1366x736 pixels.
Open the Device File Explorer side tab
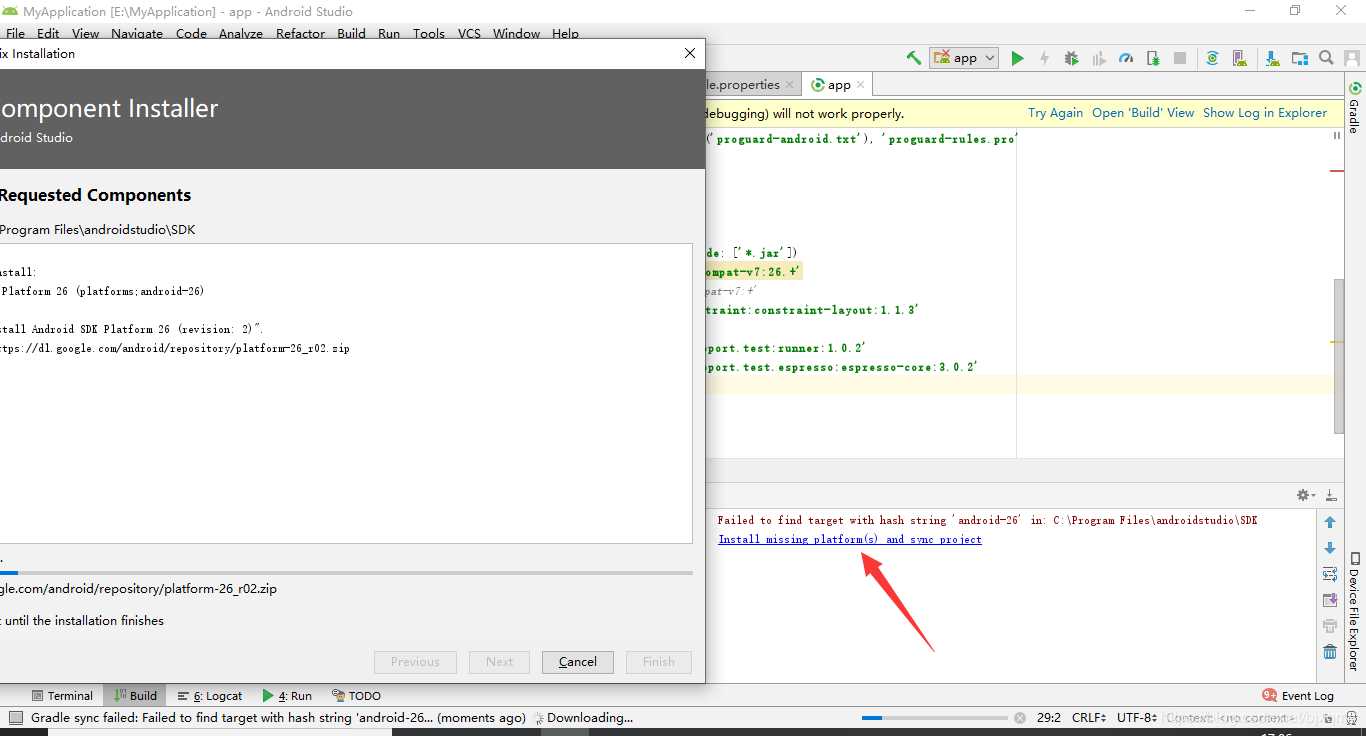click(x=1355, y=610)
